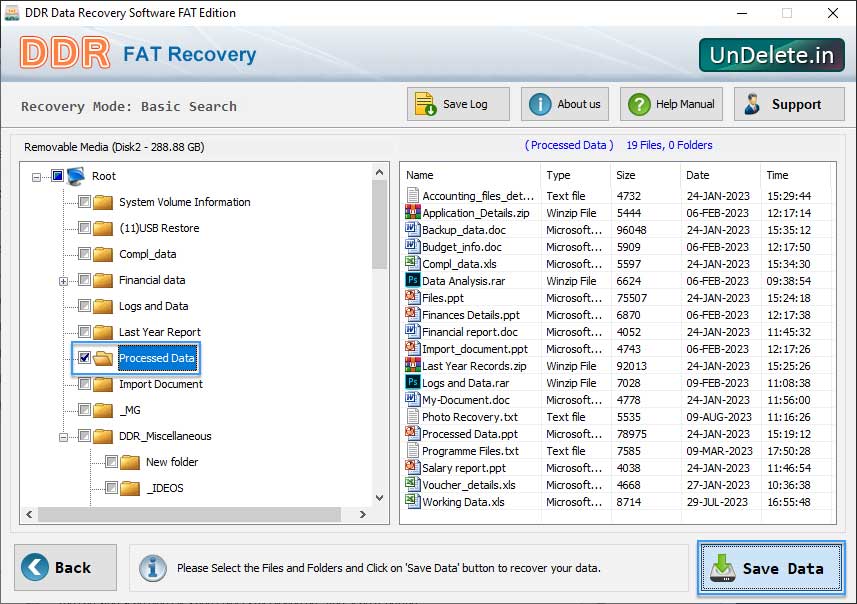Collapse the Root tree node
857x604 pixels.
click(x=36, y=177)
